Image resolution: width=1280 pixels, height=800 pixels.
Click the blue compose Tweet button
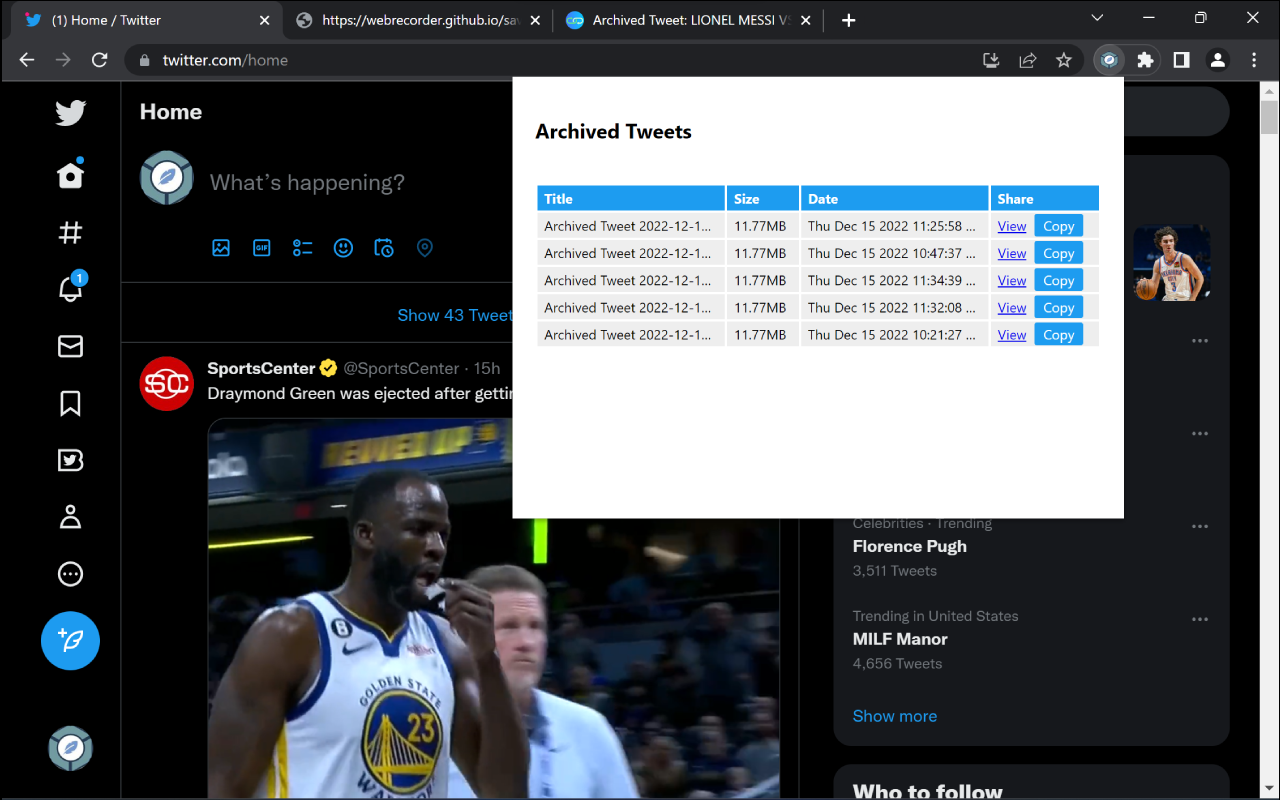pos(70,640)
